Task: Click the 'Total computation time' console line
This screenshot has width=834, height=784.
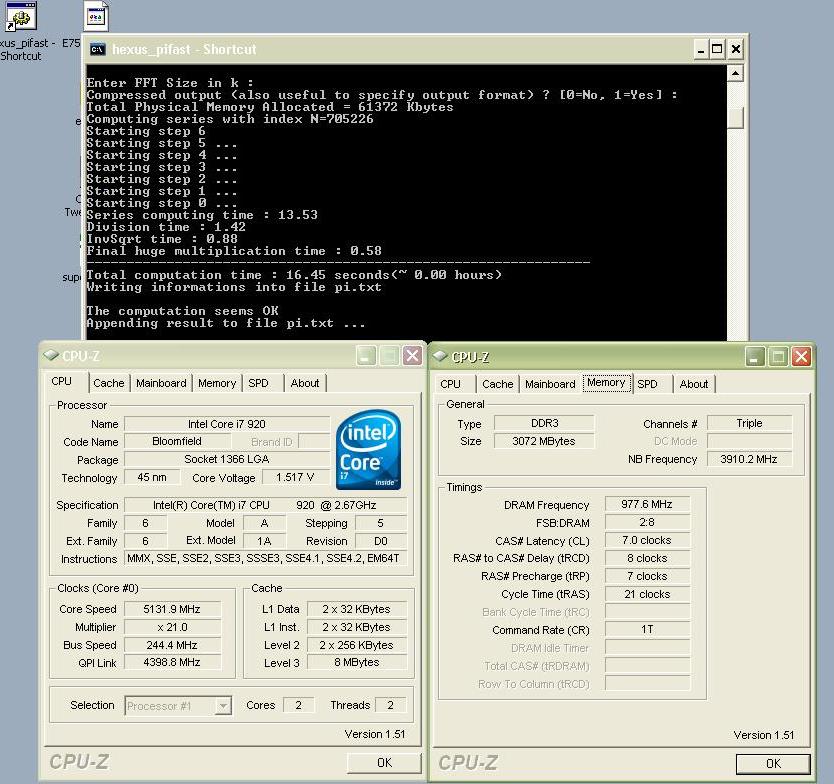Action: coord(294,275)
